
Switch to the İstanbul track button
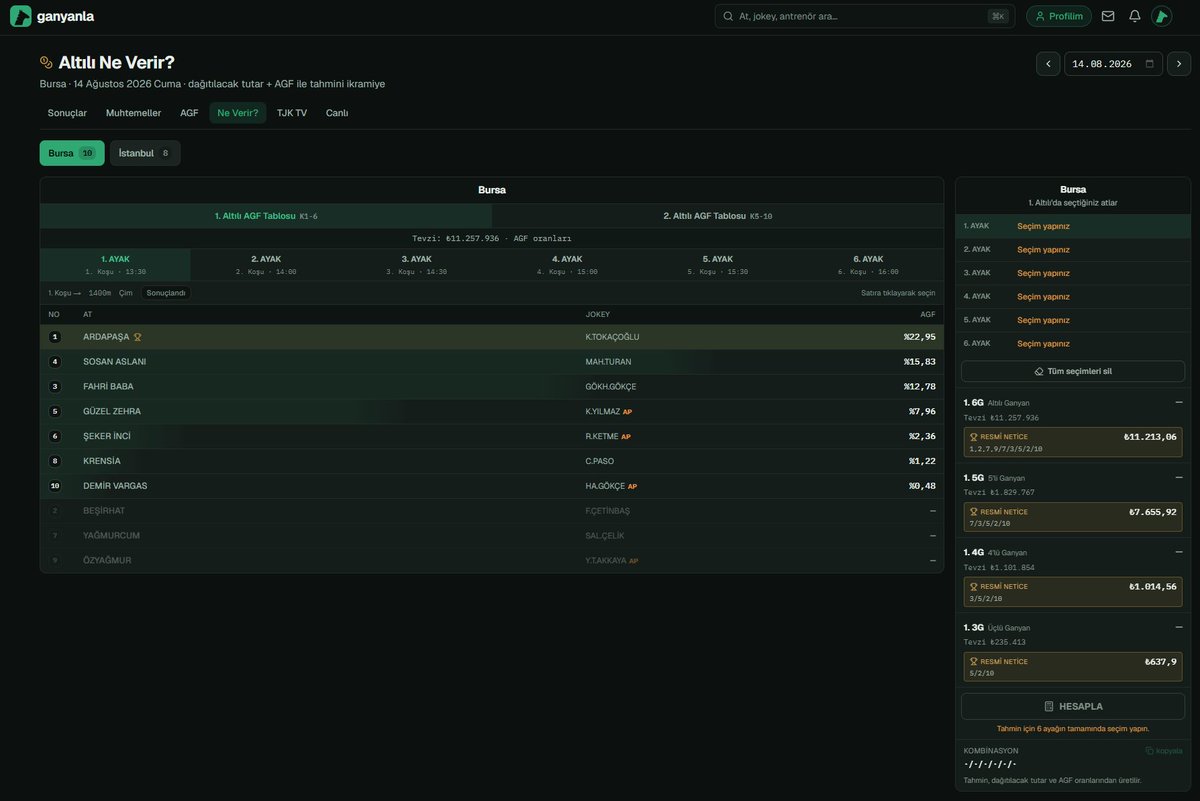click(145, 153)
